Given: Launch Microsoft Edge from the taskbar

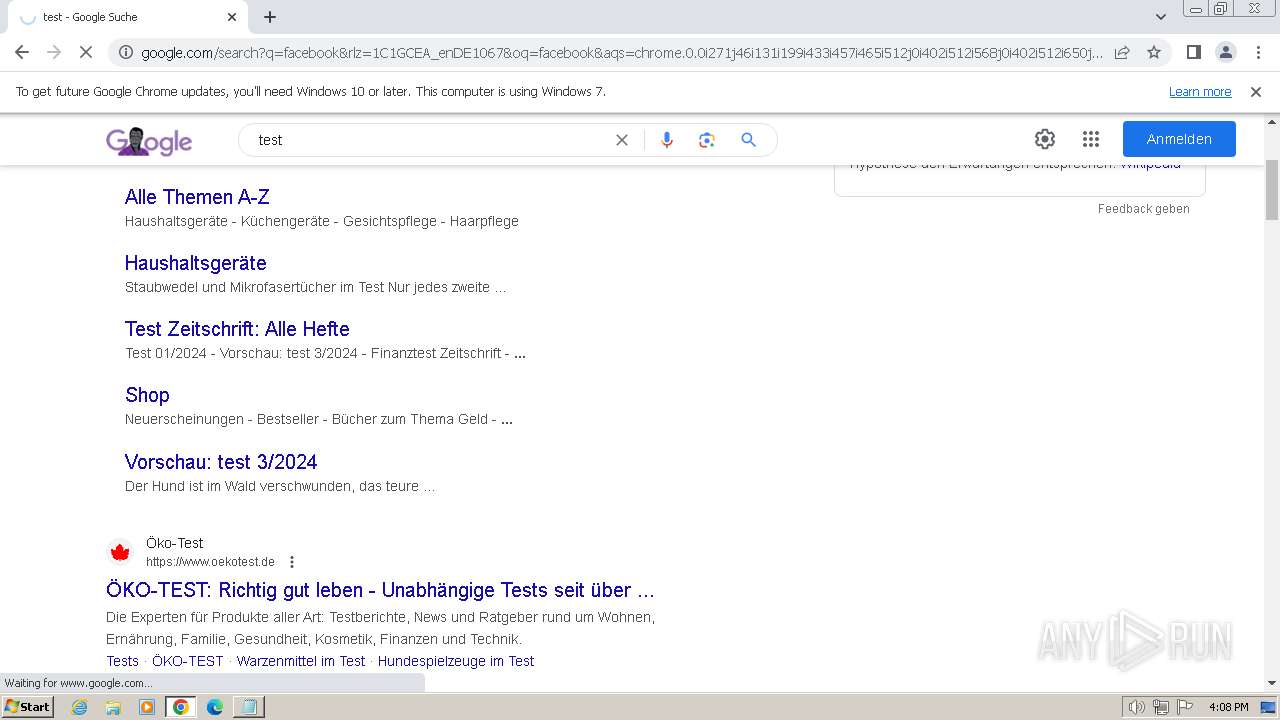Looking at the screenshot, I should coord(215,707).
